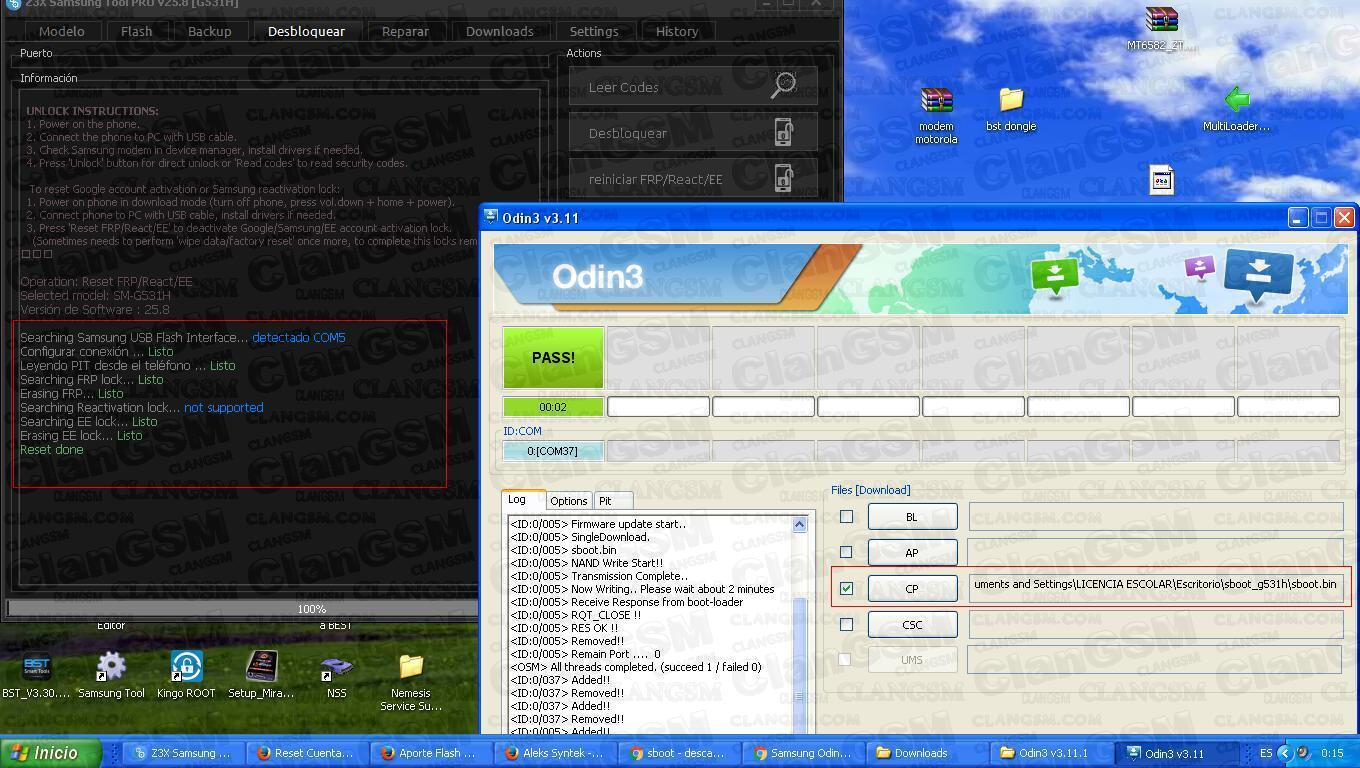
Task: Open the sboot - desca taskbar button
Action: pyautogui.click(x=680, y=753)
